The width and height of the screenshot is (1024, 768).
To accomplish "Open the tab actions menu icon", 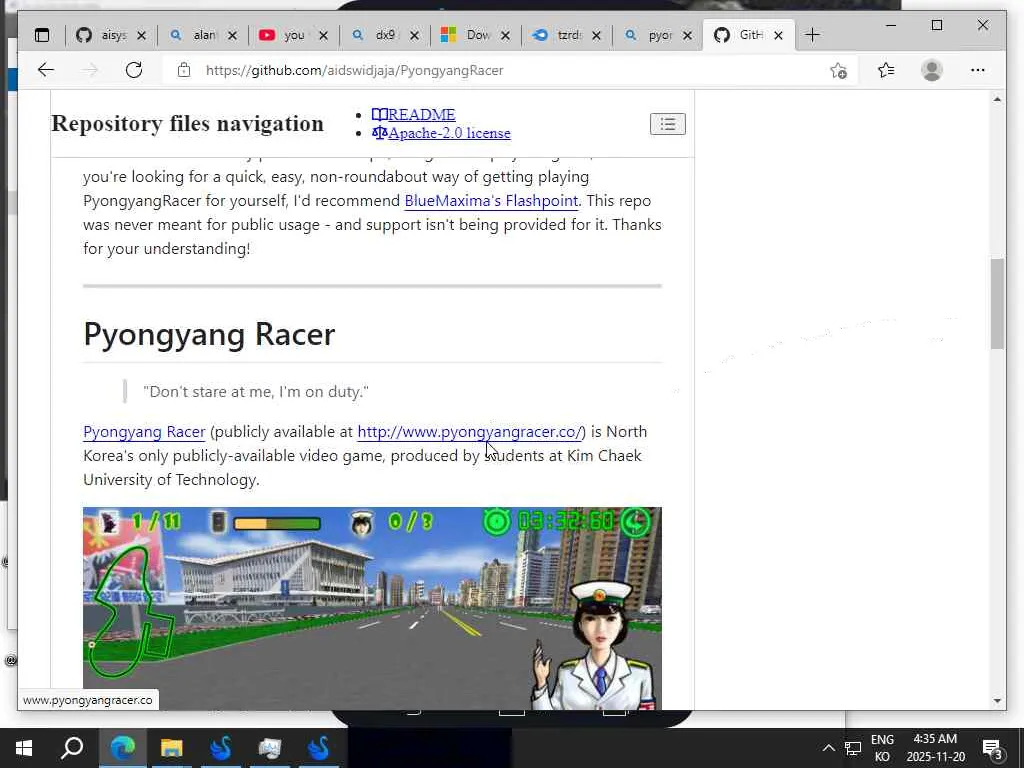I will pos(42,35).
